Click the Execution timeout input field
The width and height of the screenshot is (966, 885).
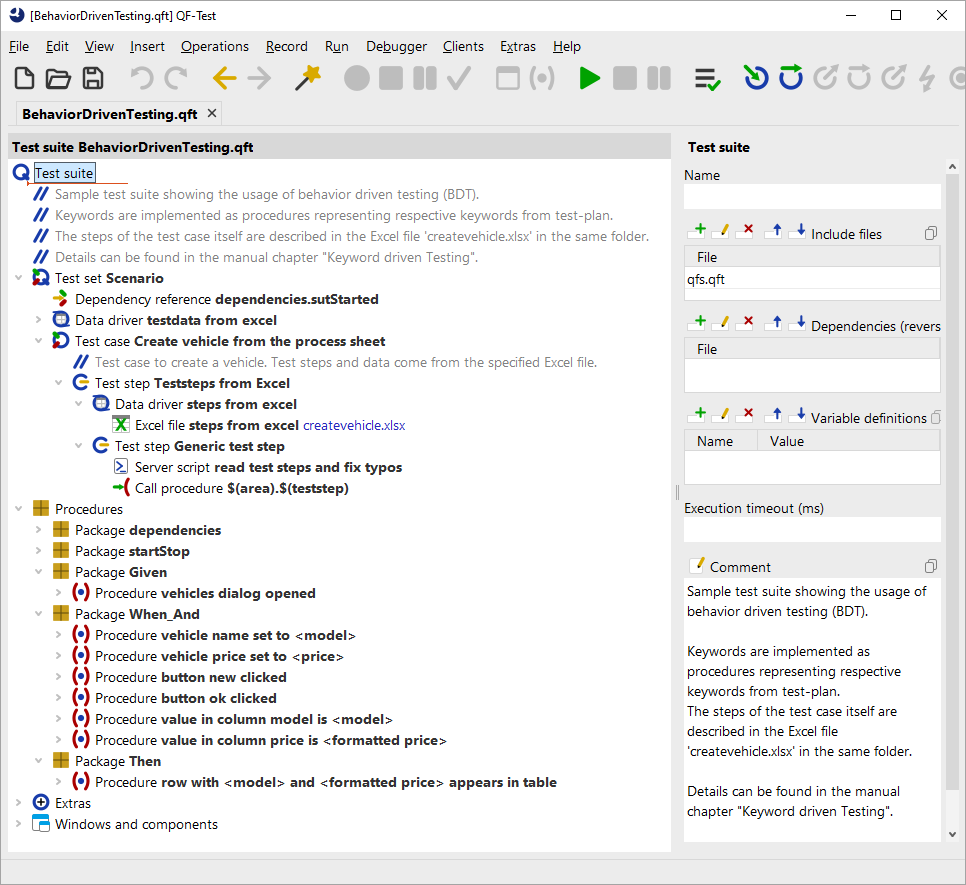coord(811,529)
